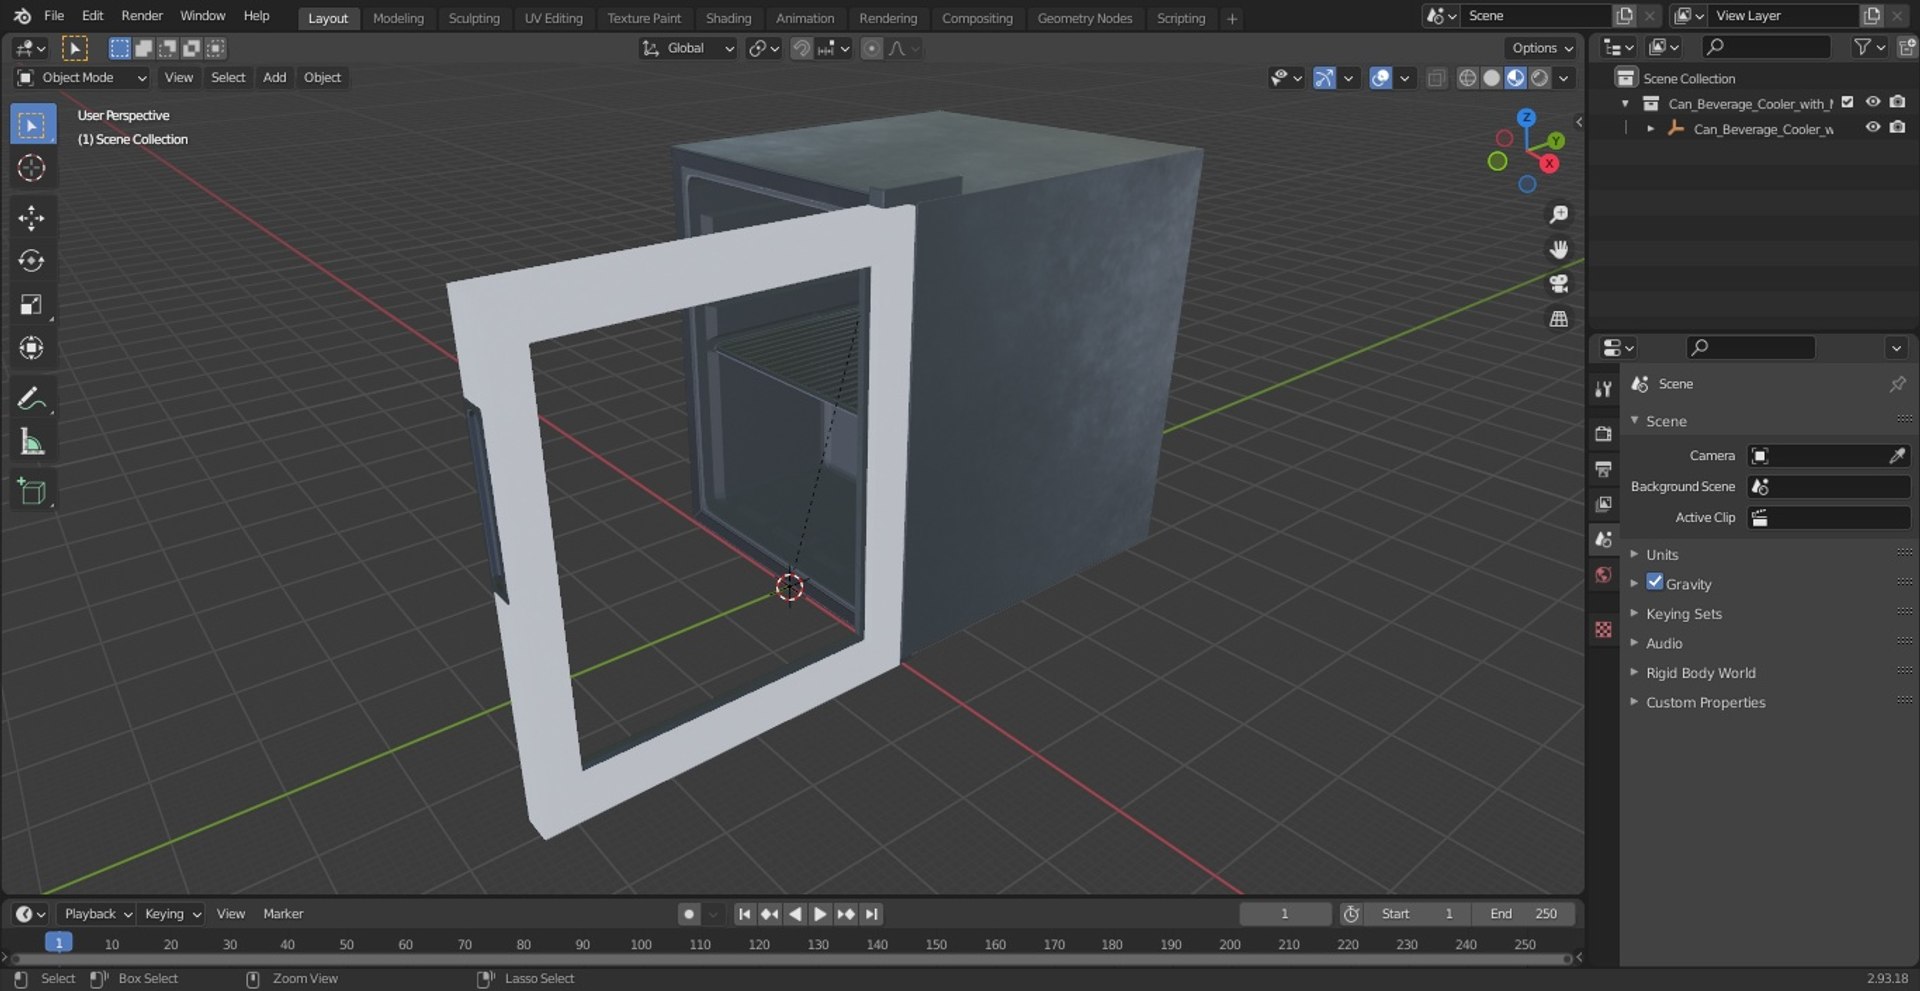Open the Object Mode dropdown
The width and height of the screenshot is (1920, 991).
click(82, 78)
